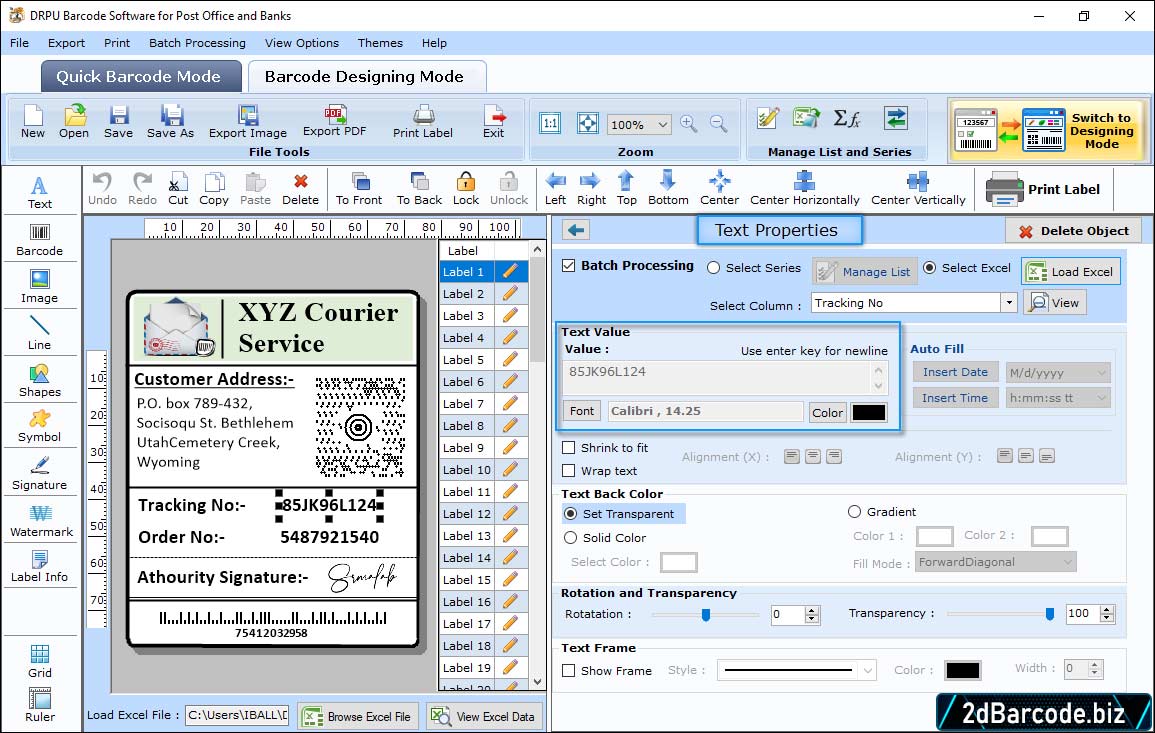Screen dimensions: 1155x733
Task: Zoom out with magnifier minus icon
Action: tap(719, 124)
